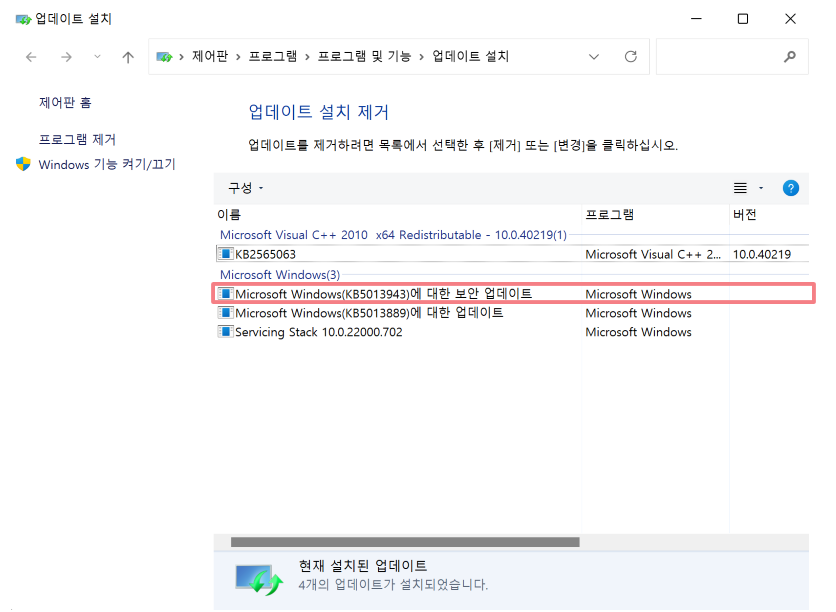
Task: Open 프로그램 in the breadcrumb
Action: [x=272, y=56]
